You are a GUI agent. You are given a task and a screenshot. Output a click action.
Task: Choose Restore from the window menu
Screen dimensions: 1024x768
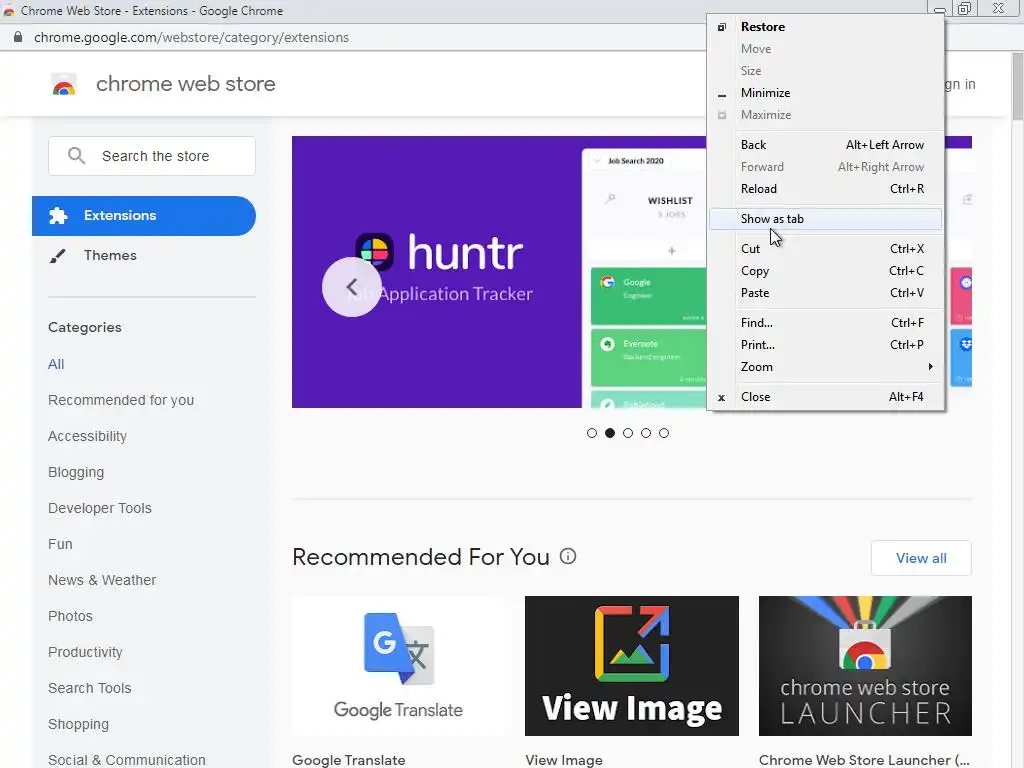(825, 27)
